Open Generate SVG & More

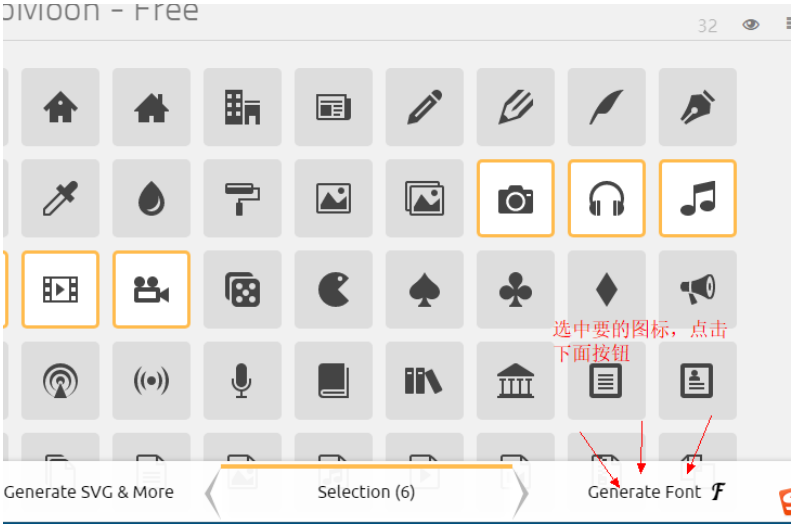pos(89,492)
